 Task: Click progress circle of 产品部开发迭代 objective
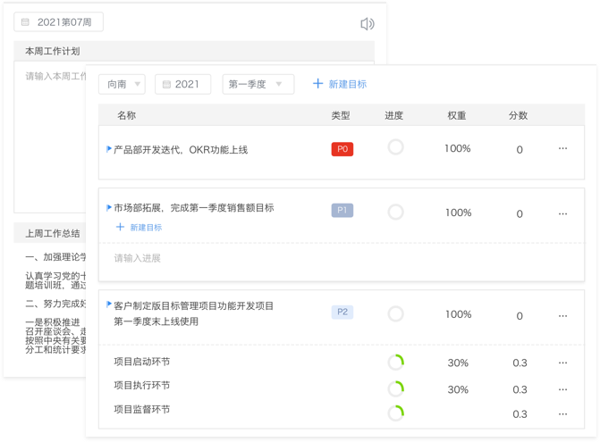[395, 148]
